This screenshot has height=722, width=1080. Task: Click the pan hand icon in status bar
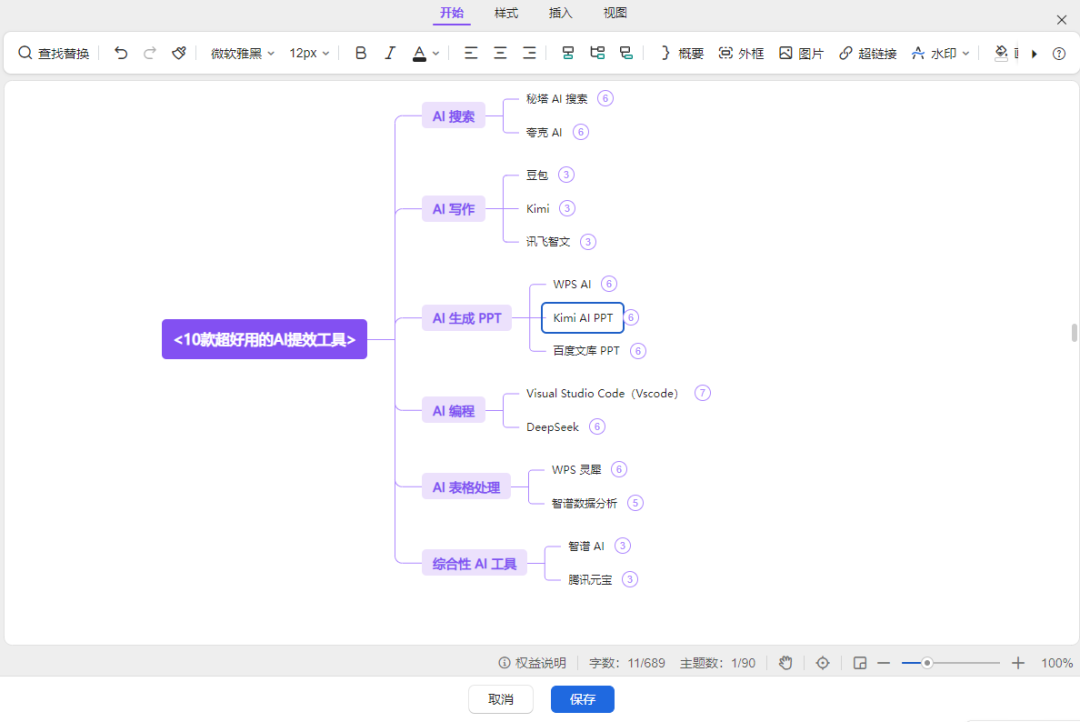pyautogui.click(x=785, y=663)
